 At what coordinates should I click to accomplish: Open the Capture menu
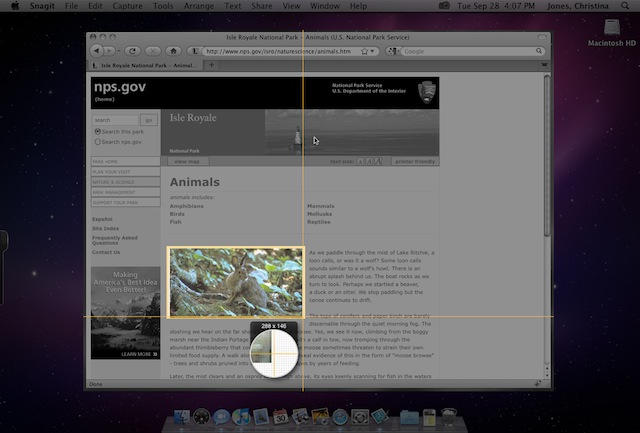pos(127,6)
